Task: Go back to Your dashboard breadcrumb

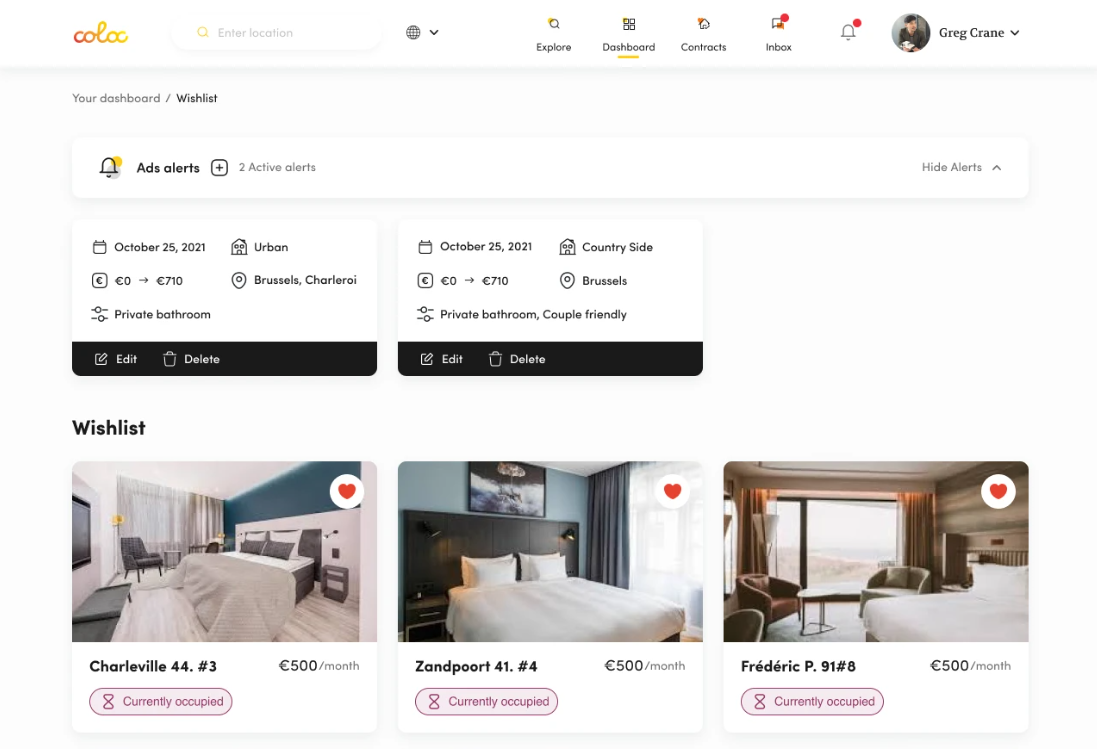Action: [116, 98]
